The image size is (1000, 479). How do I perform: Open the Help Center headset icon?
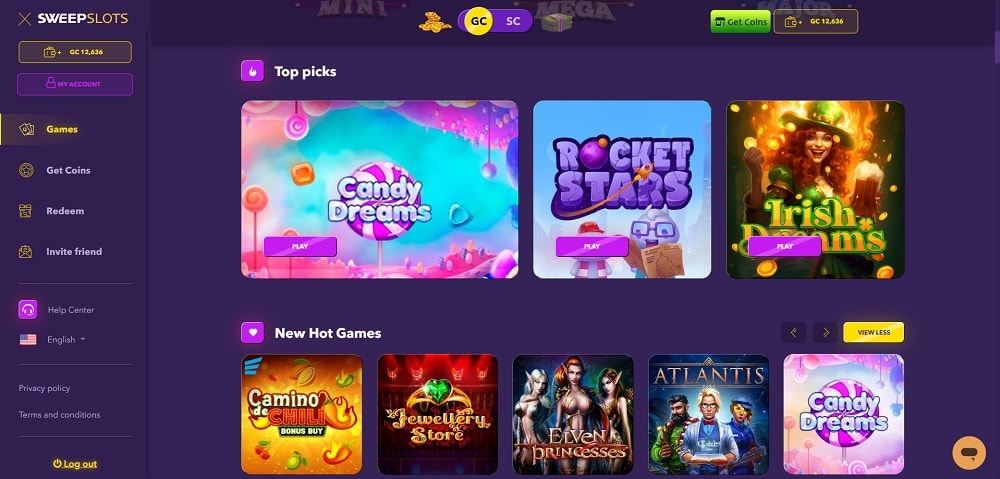point(27,309)
